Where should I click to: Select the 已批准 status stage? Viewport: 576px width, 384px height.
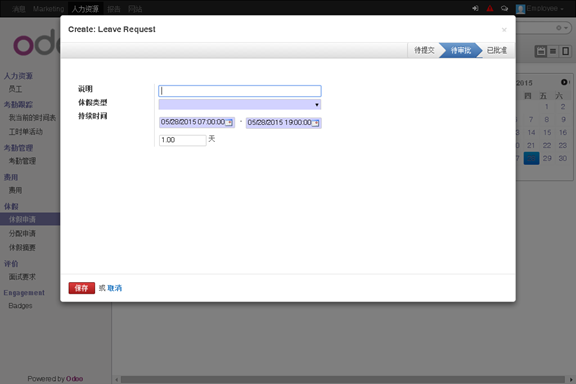497,50
